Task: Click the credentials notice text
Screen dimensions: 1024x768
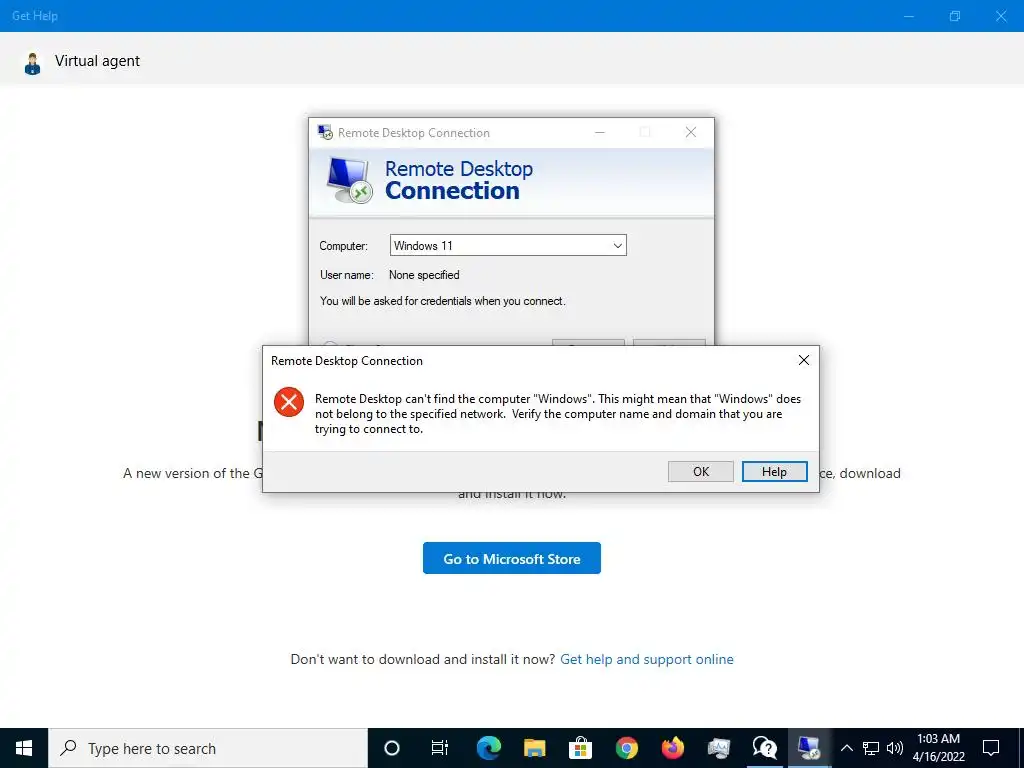Action: point(443,301)
